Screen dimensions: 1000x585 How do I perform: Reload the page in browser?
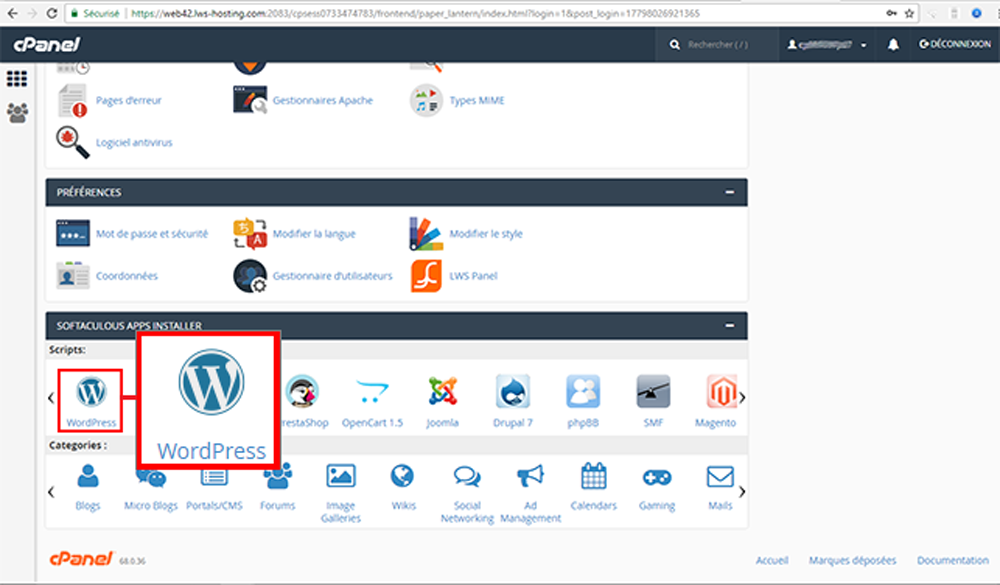(52, 13)
